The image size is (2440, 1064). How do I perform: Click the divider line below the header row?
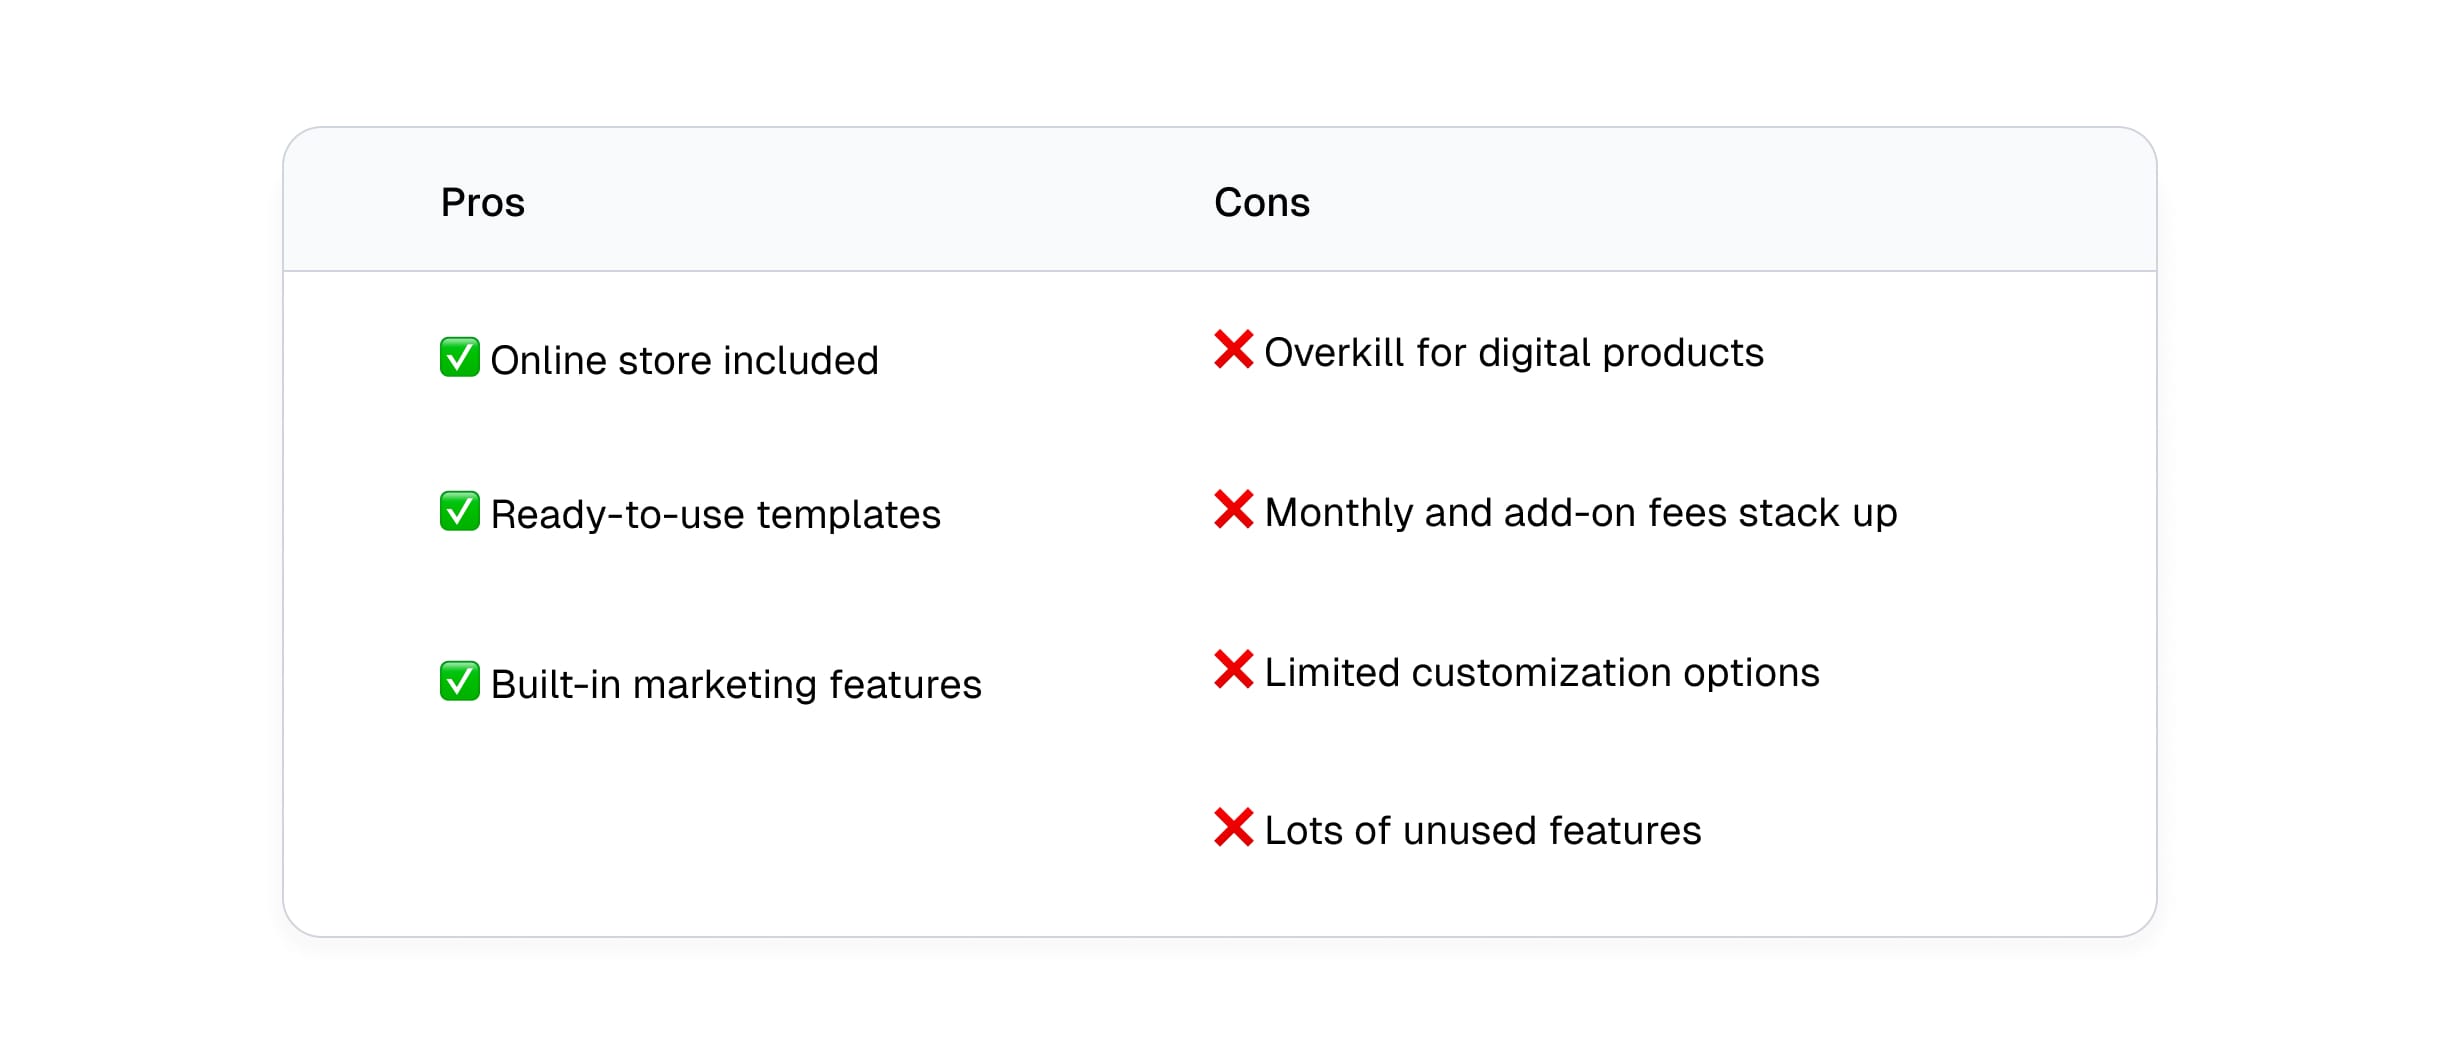click(1220, 271)
